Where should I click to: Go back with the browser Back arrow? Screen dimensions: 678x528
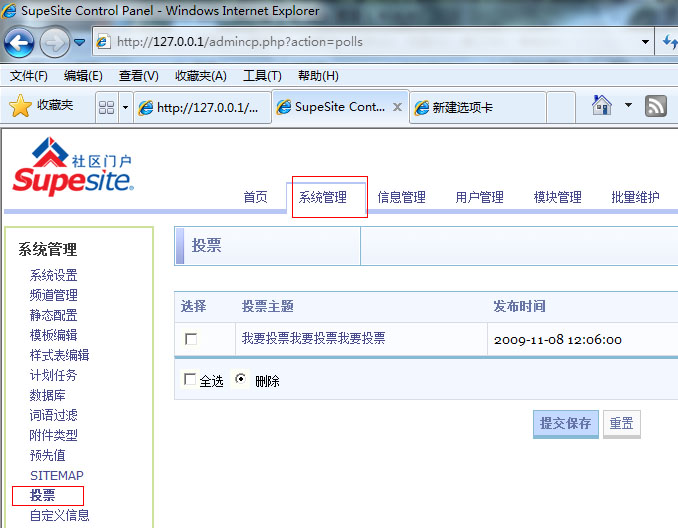click(19, 43)
